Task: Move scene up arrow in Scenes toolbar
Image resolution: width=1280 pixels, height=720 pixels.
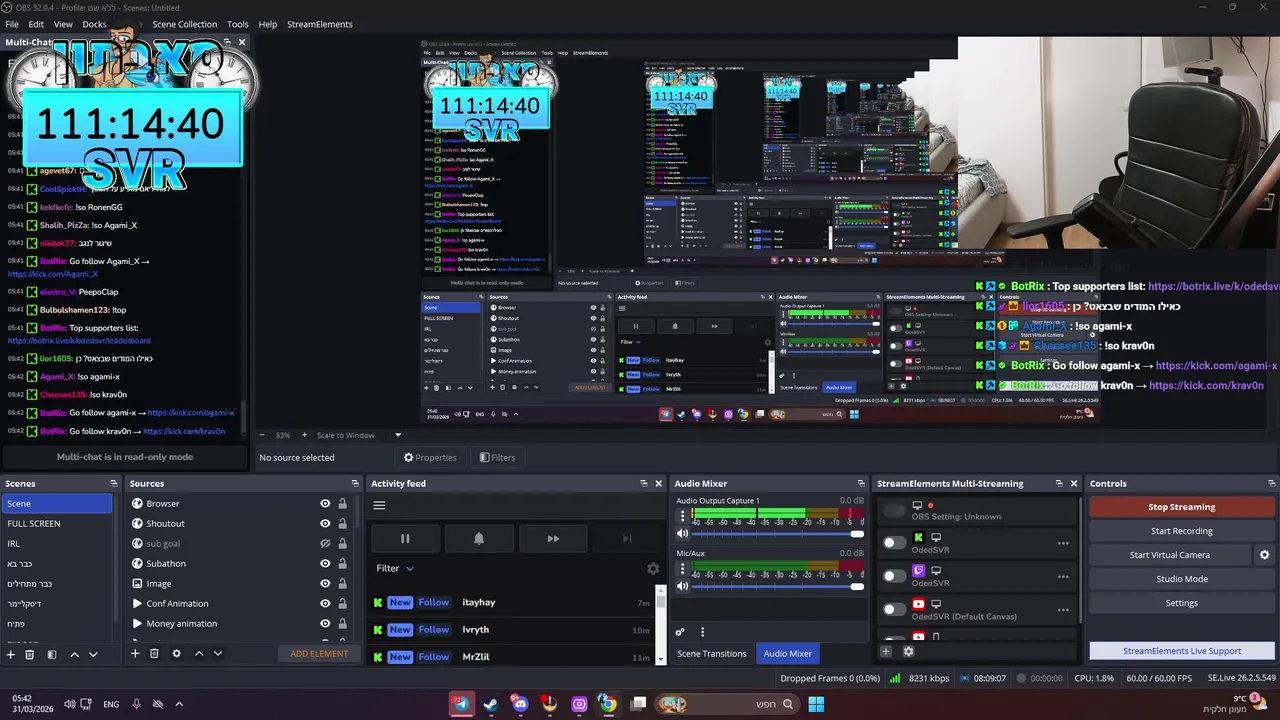Action: pyautogui.click(x=74, y=654)
